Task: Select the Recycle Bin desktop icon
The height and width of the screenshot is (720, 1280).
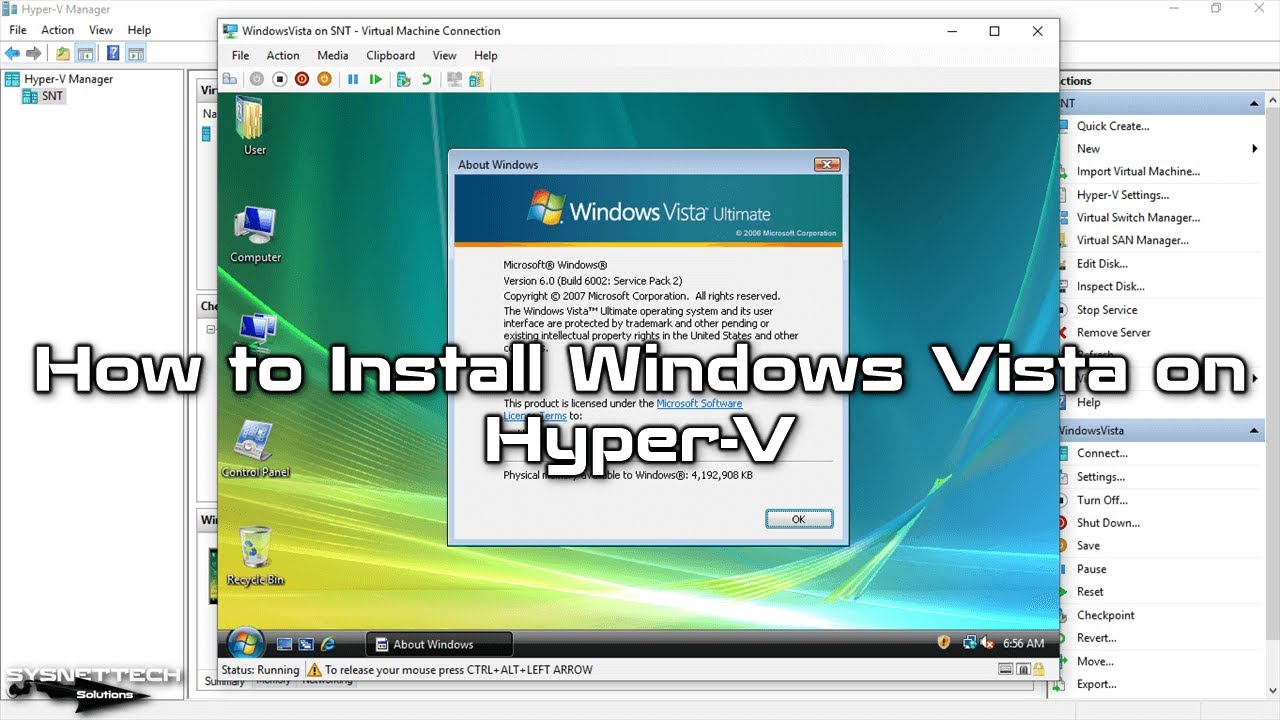Action: coord(255,556)
